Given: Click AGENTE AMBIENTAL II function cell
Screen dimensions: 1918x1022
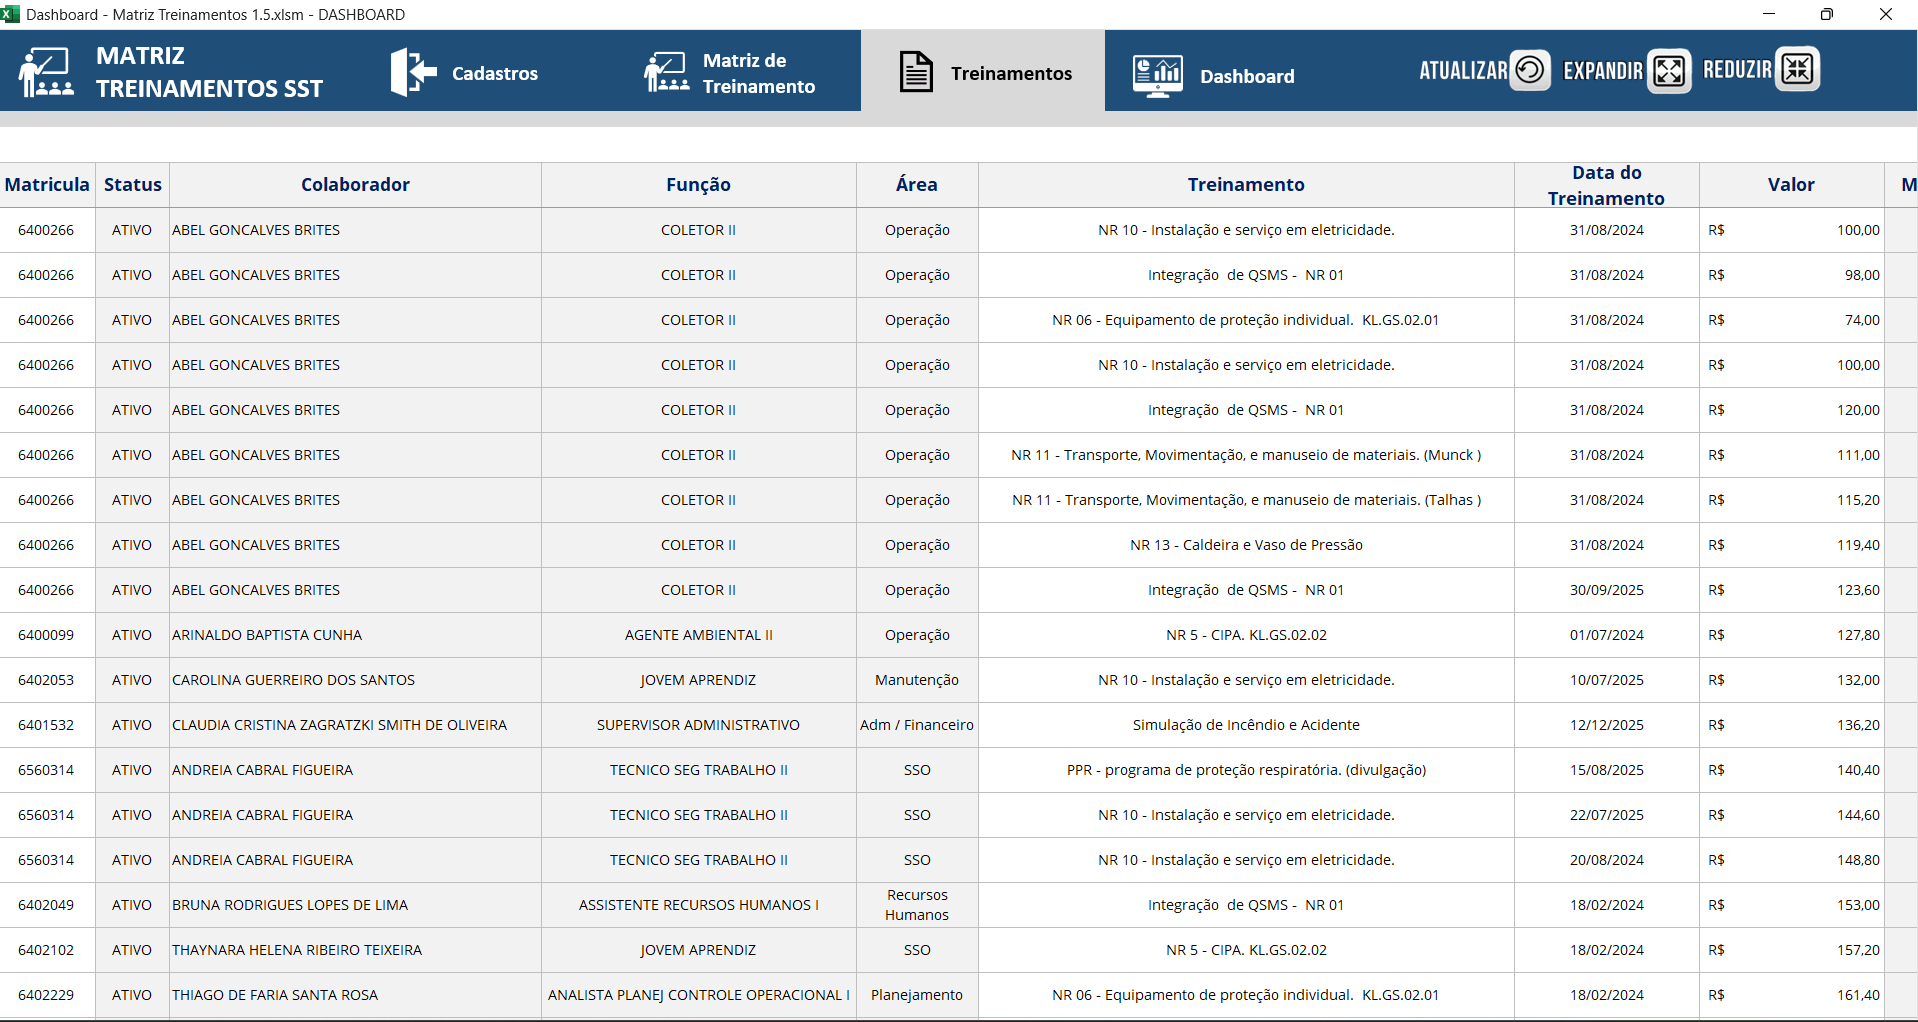Looking at the screenshot, I should pos(698,635).
